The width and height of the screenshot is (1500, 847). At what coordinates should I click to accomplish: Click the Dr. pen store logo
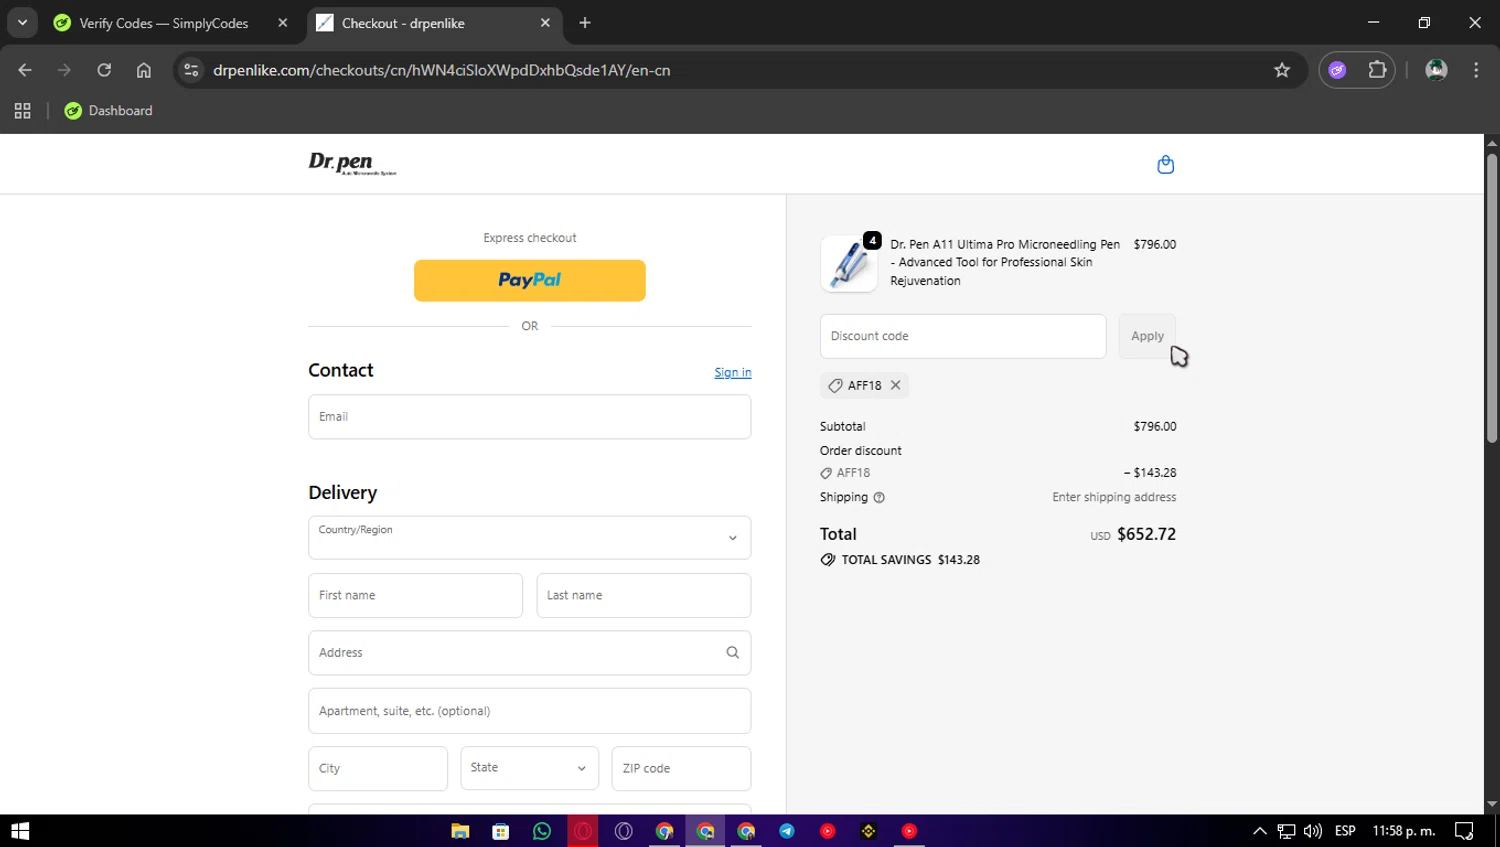point(352,163)
